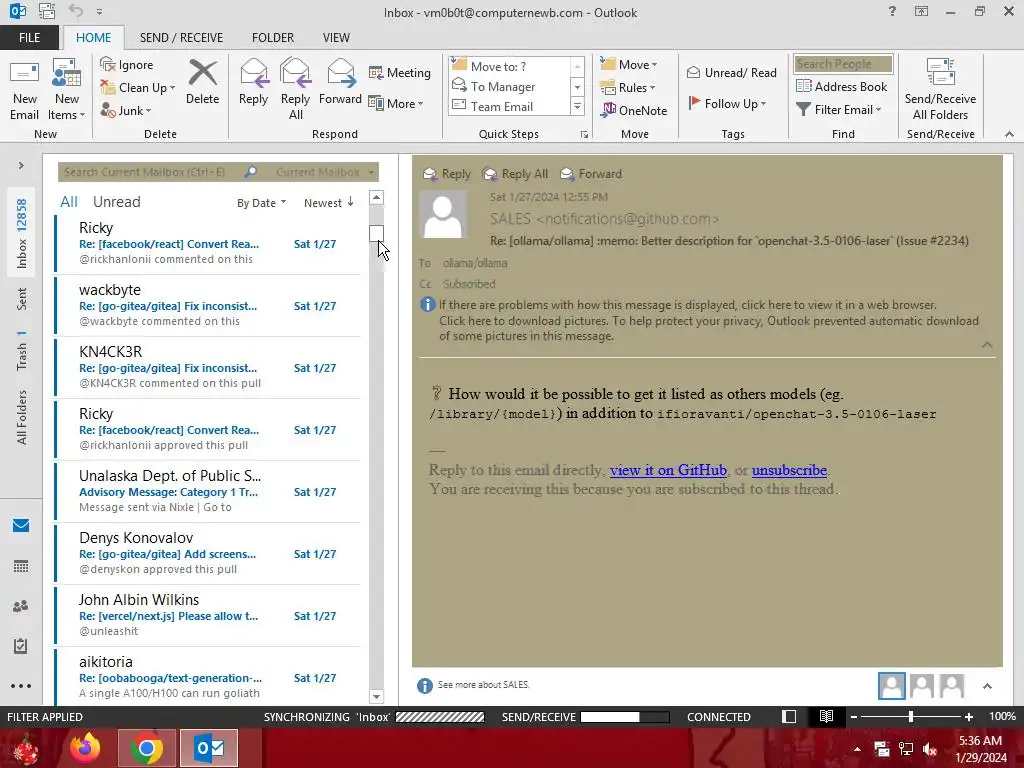This screenshot has height=768, width=1024.
Task: Forward message via ribbon Forward icon
Action: 340,82
